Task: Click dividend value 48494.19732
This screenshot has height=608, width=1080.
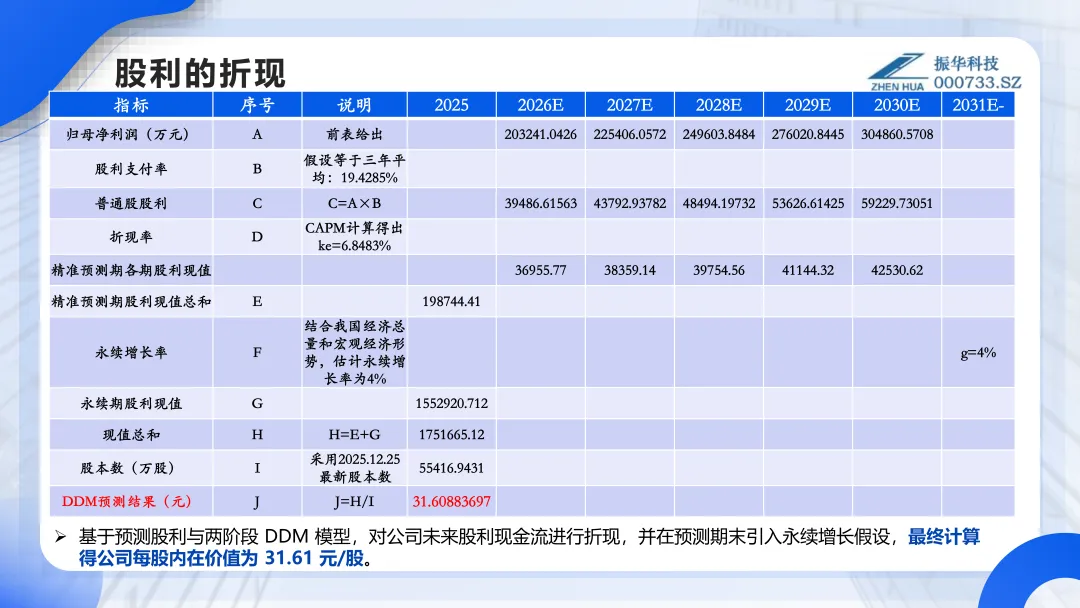Action: coord(718,203)
